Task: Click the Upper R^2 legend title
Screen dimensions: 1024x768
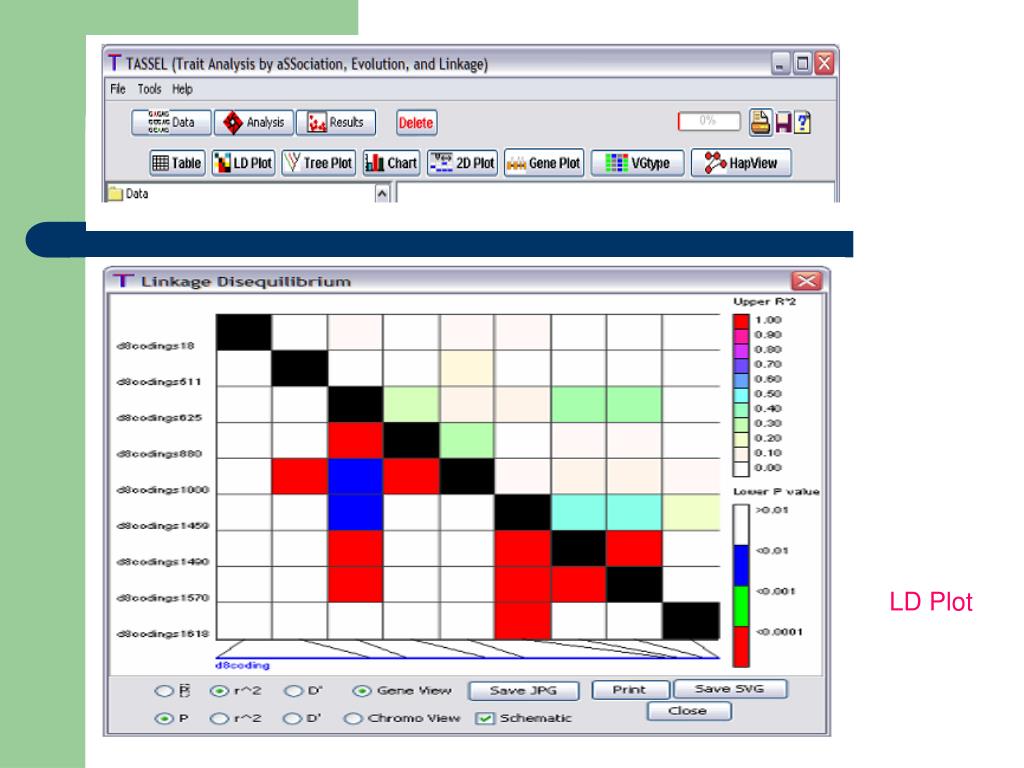Action: 764,302
